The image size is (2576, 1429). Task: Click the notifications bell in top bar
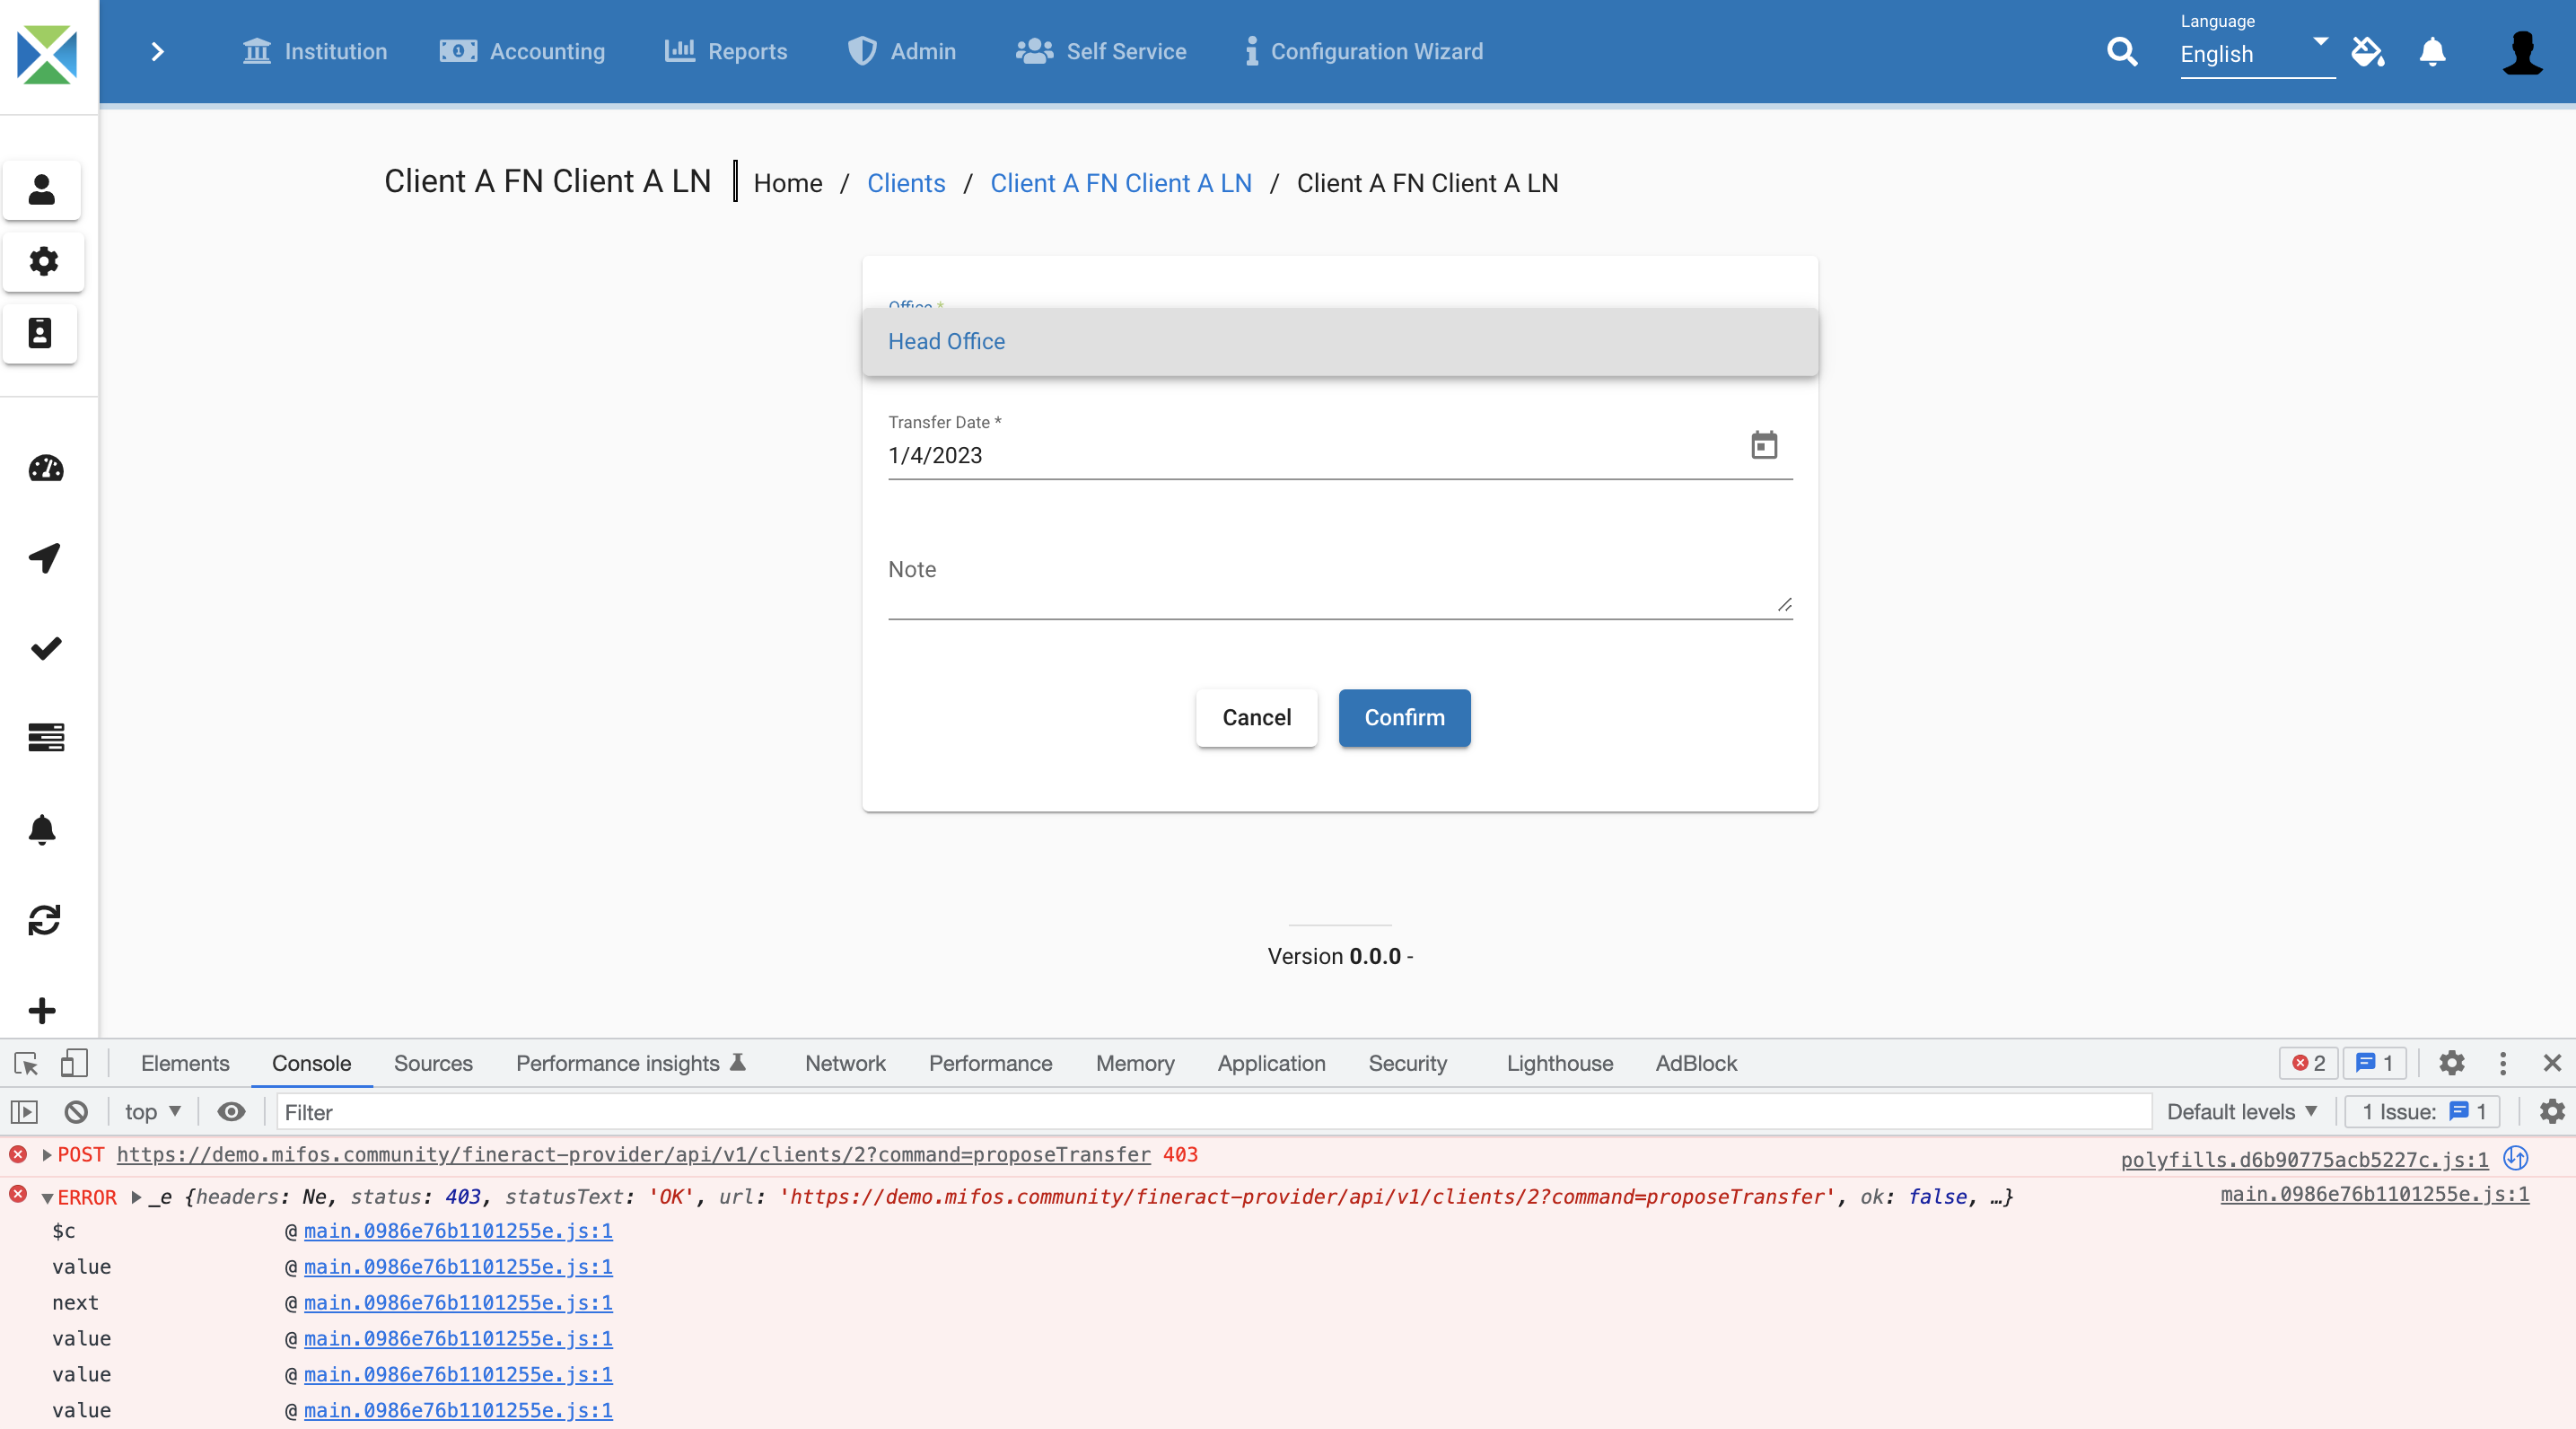point(2432,52)
